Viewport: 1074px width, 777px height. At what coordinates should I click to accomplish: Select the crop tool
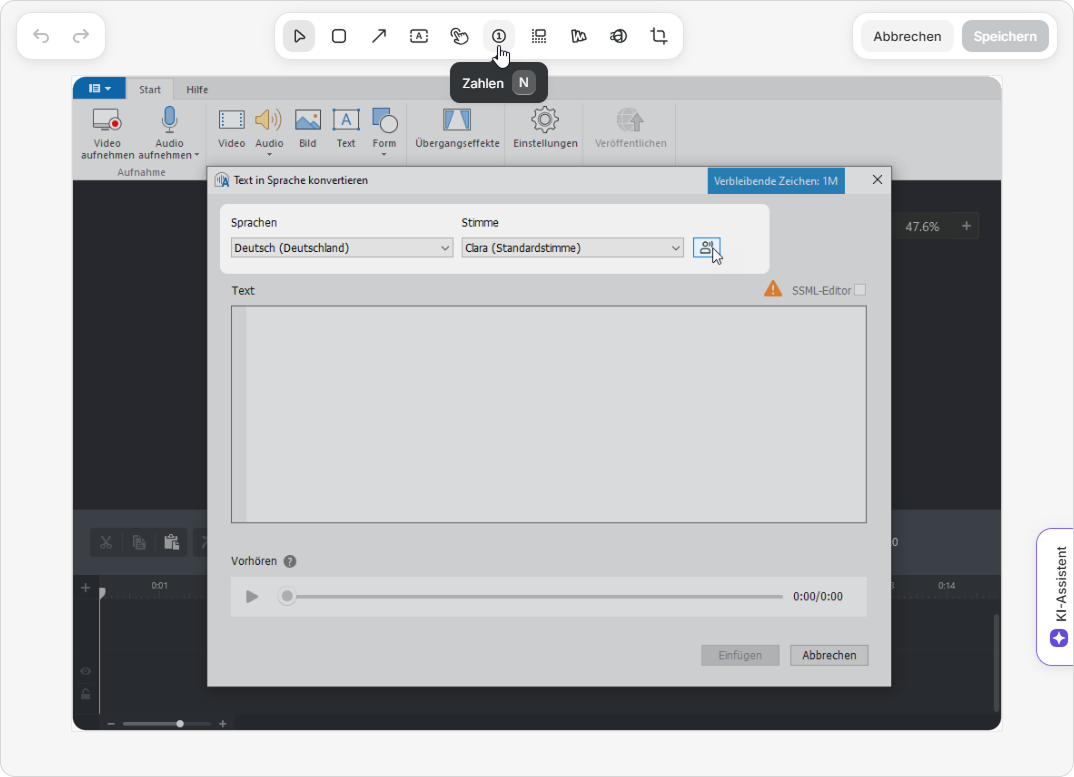[x=659, y=36]
